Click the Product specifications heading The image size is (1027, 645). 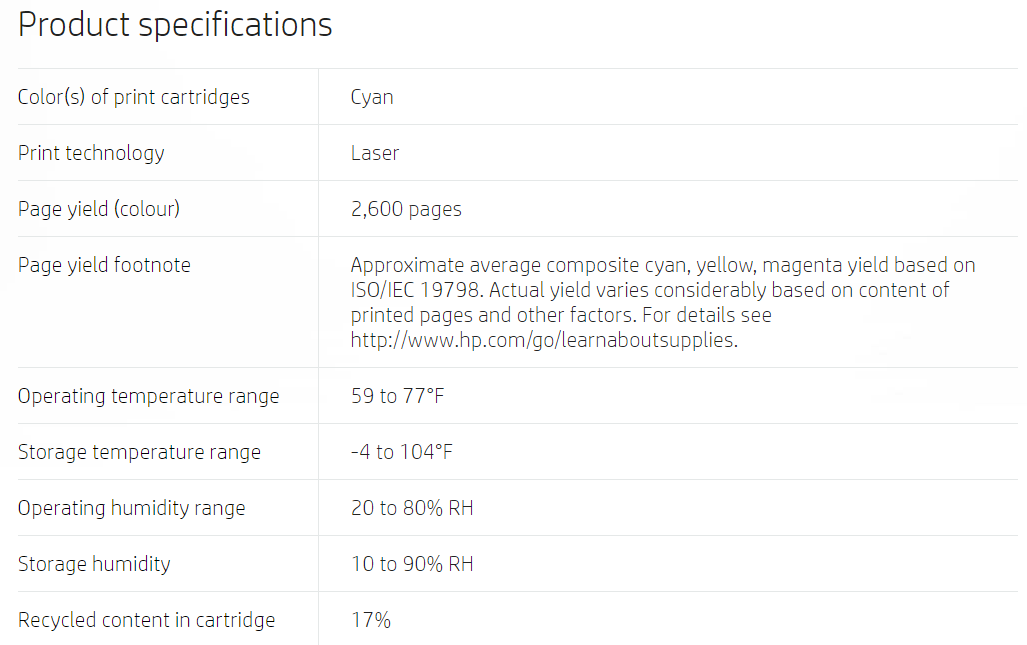tap(175, 26)
